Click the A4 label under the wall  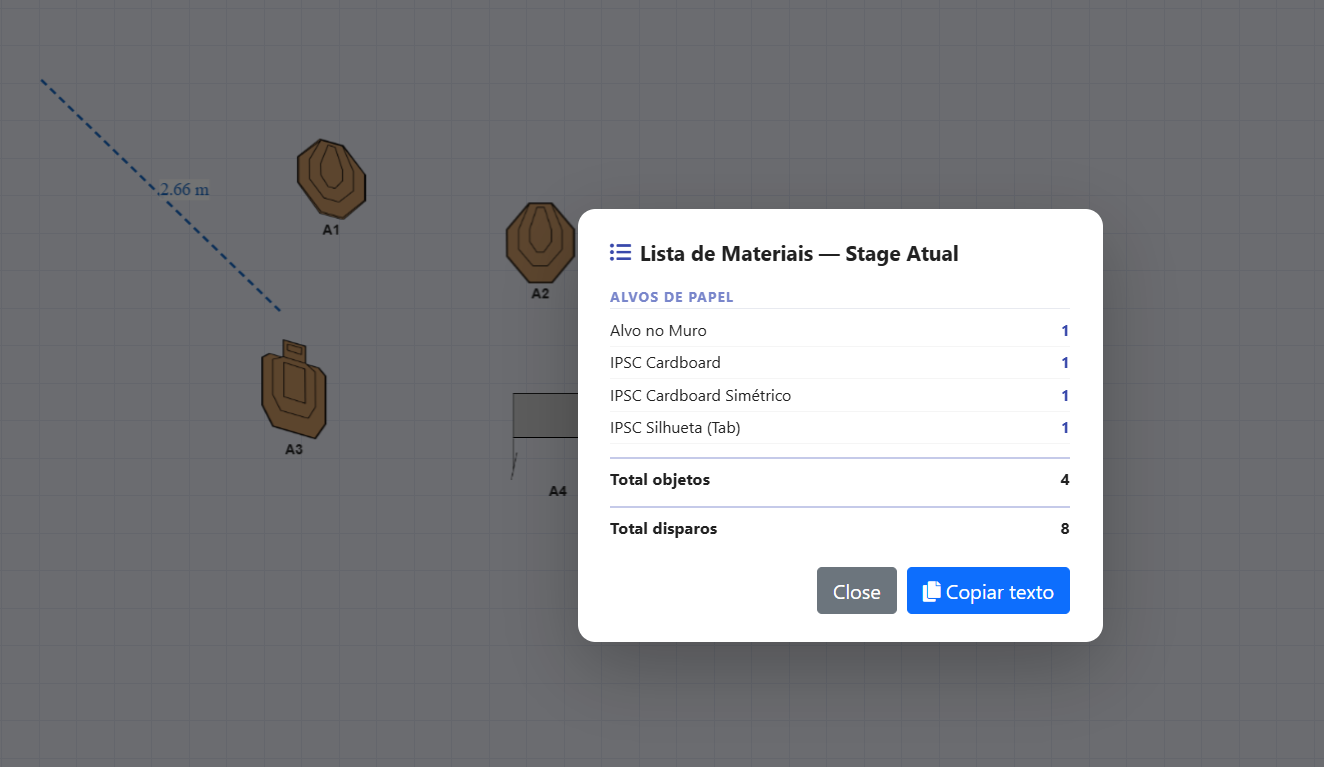pyautogui.click(x=558, y=491)
